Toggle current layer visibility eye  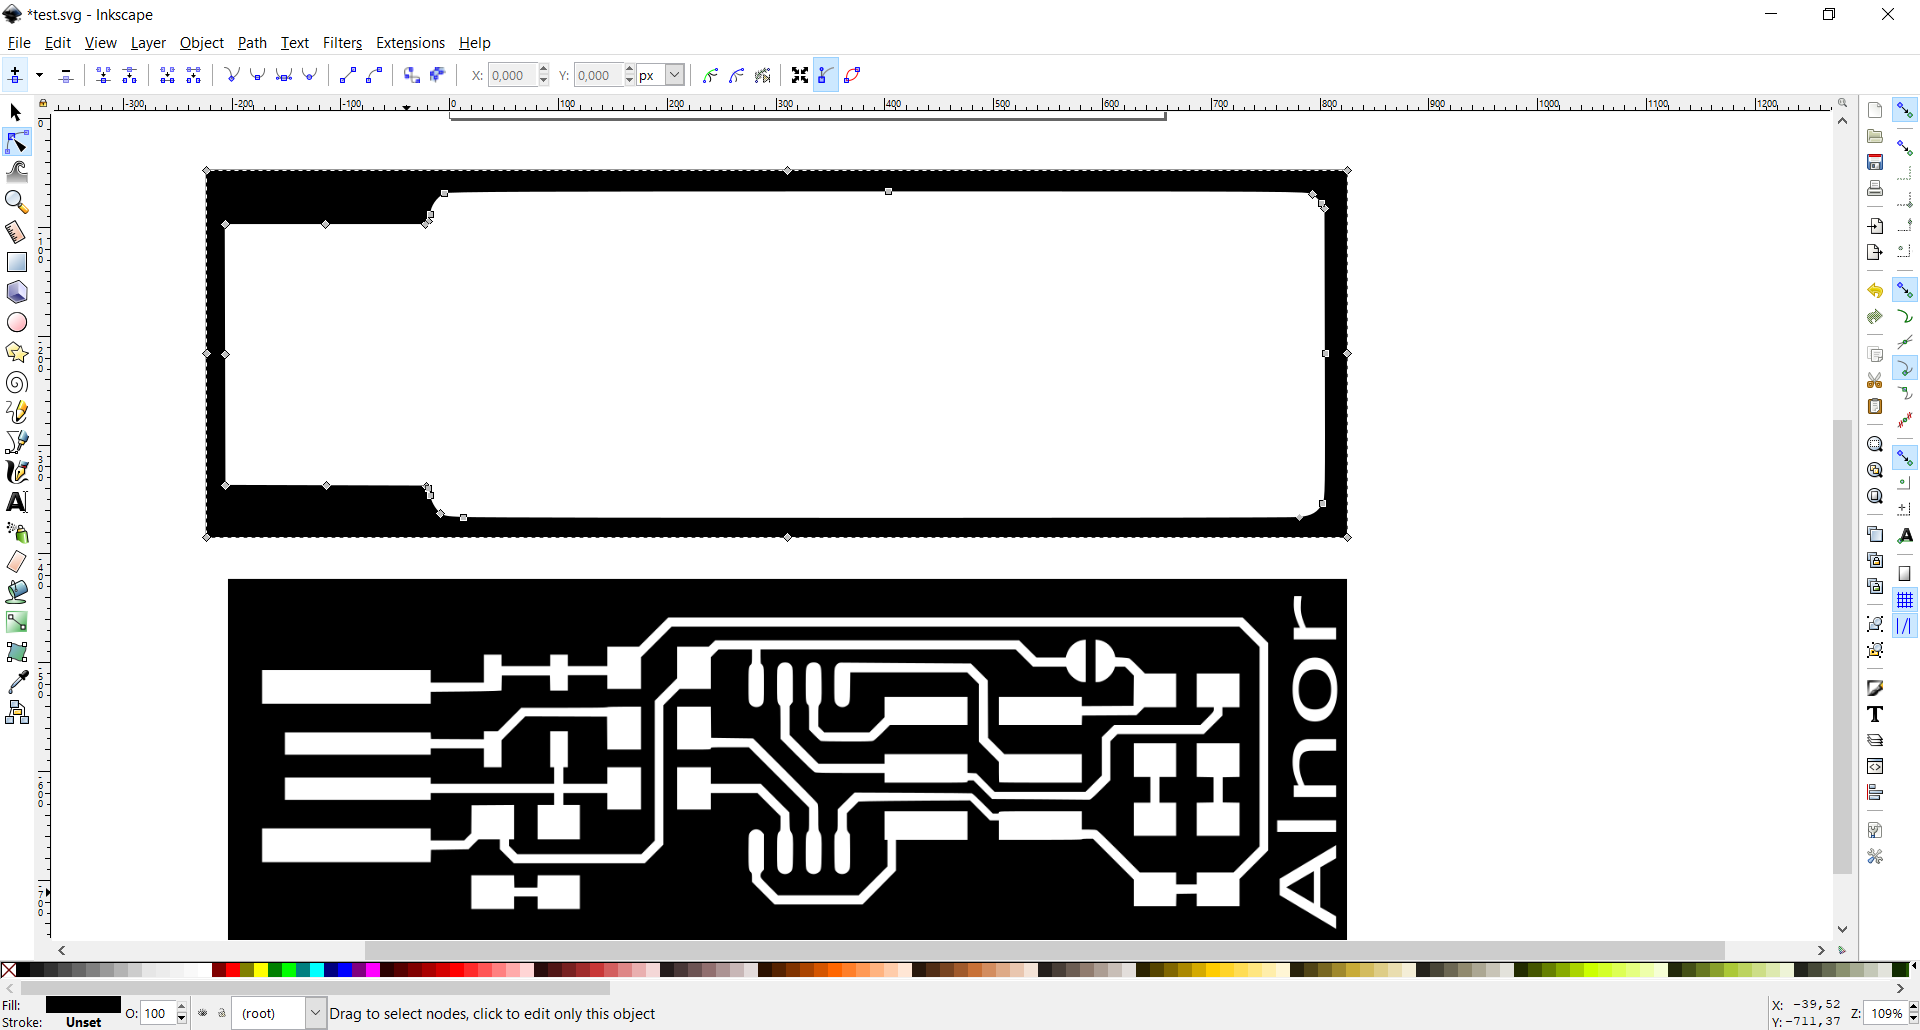[x=203, y=1013]
